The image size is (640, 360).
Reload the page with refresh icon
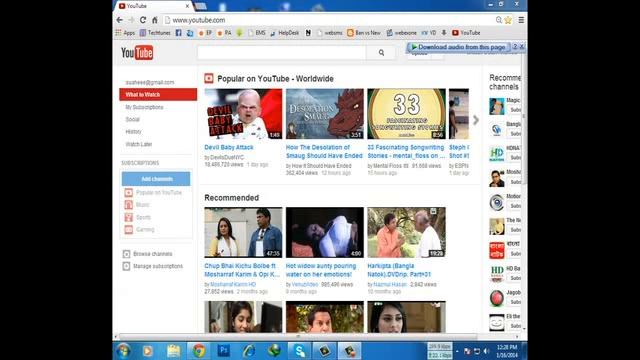143,20
